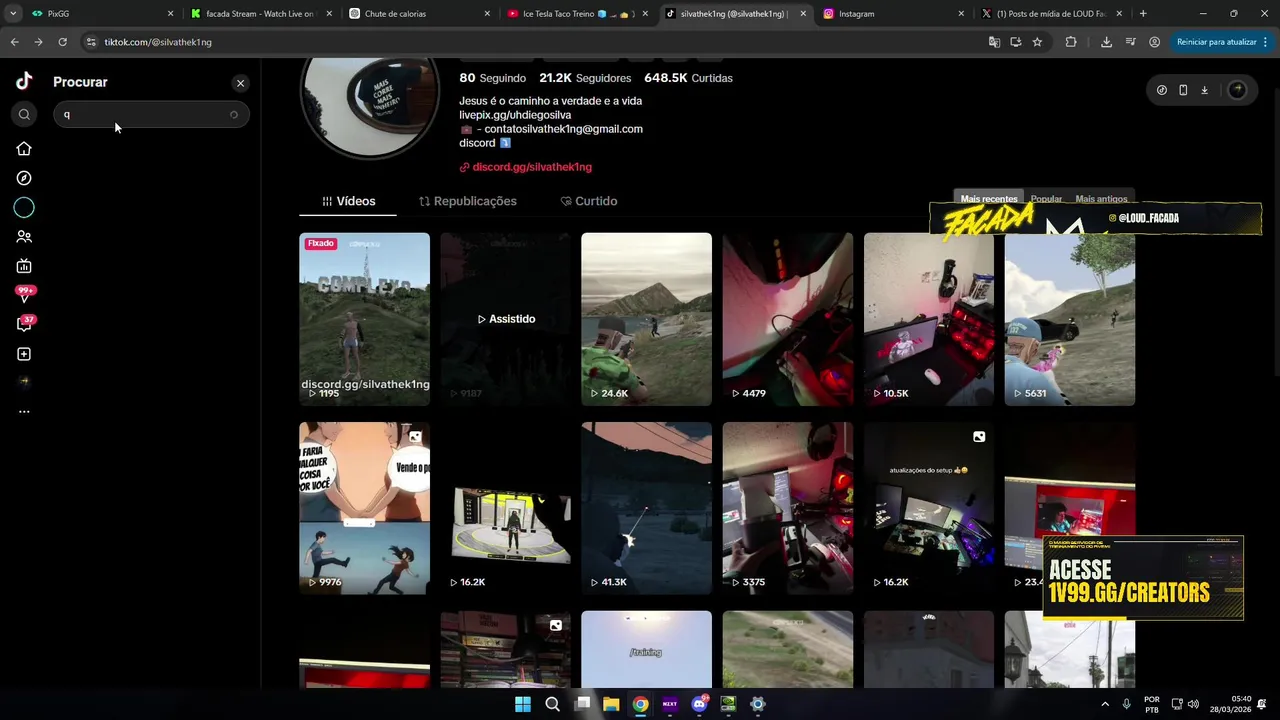1280x720 pixels.
Task: Reload the page with the refresh icon
Action: tap(62, 42)
